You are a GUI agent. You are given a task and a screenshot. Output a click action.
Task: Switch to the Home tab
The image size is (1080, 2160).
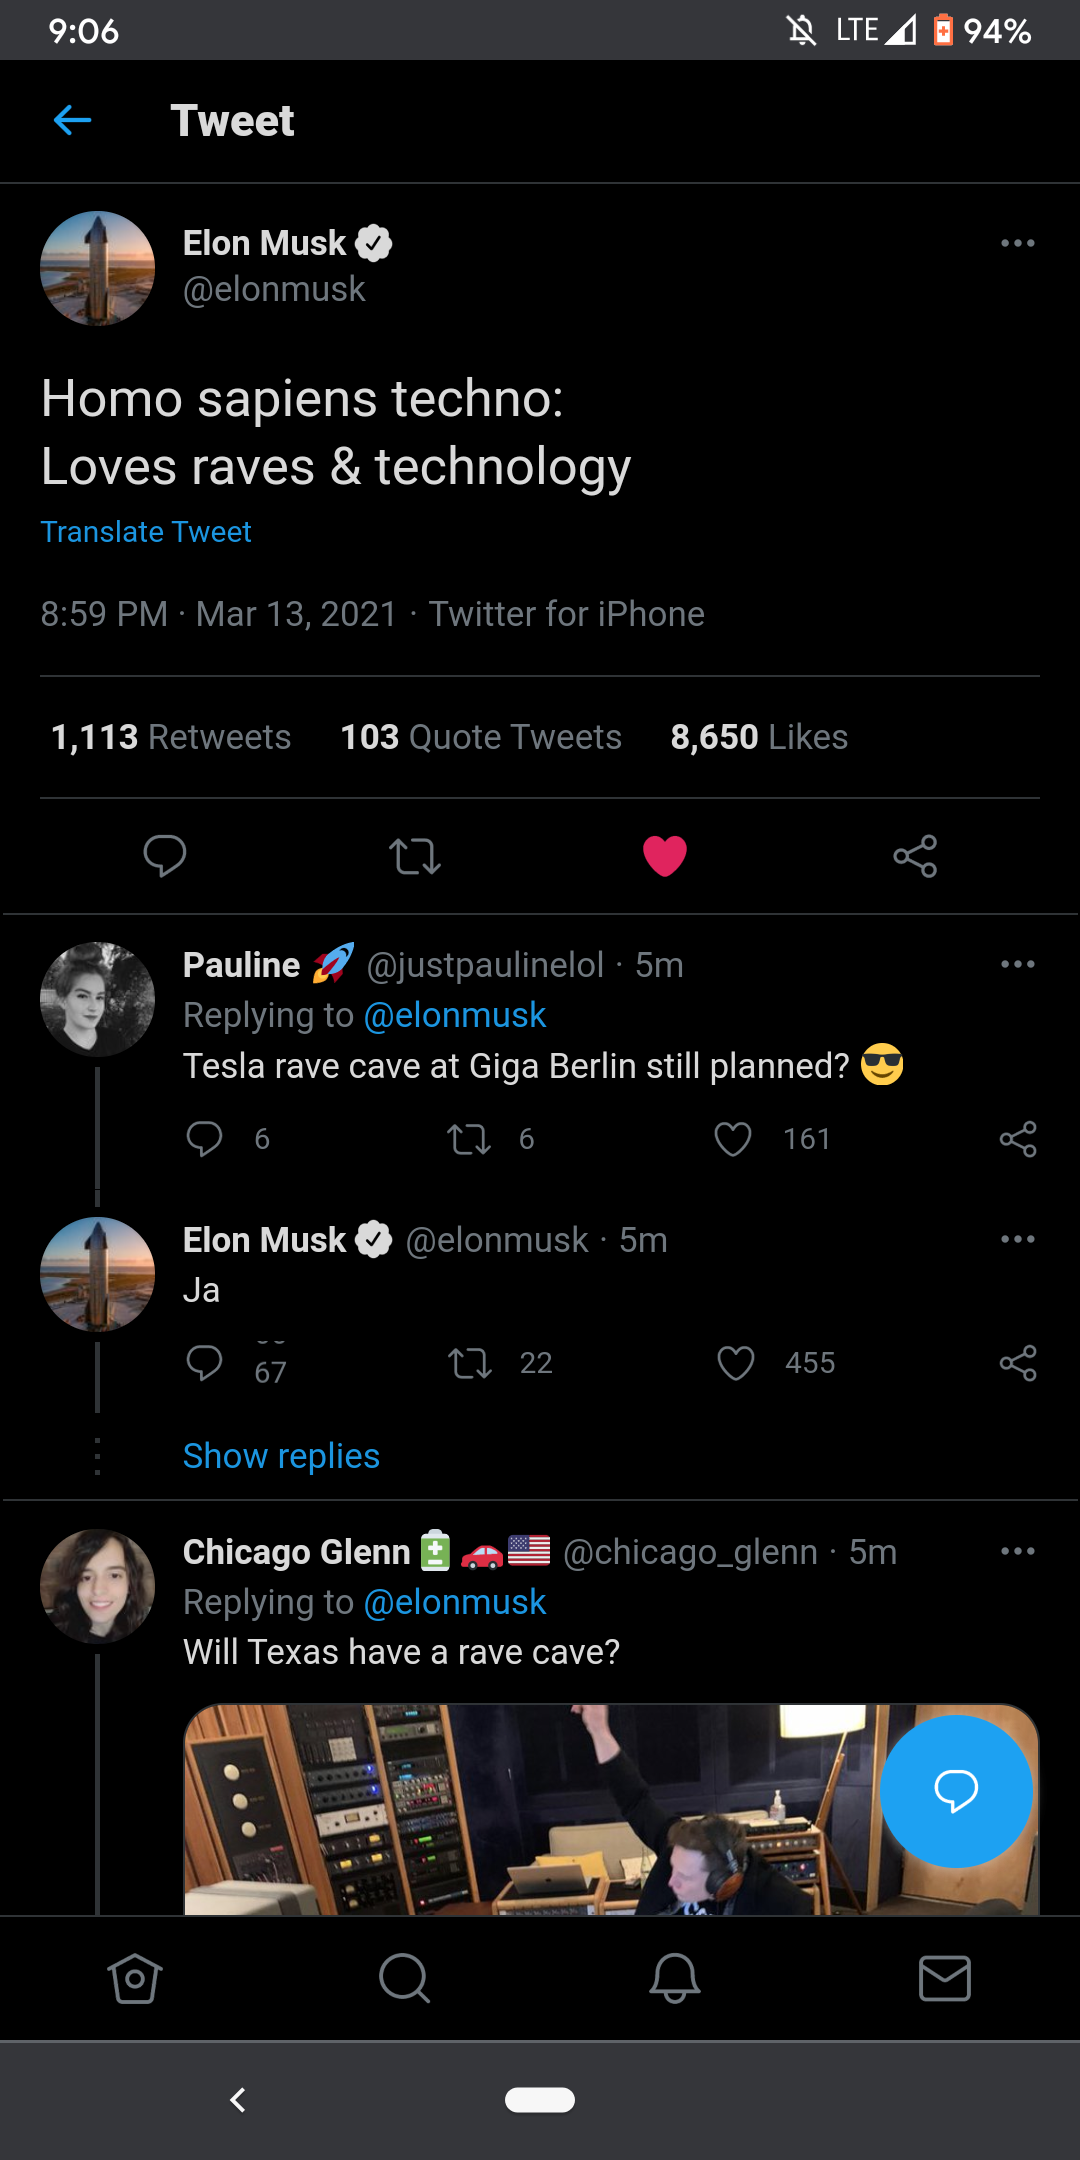tap(135, 1978)
